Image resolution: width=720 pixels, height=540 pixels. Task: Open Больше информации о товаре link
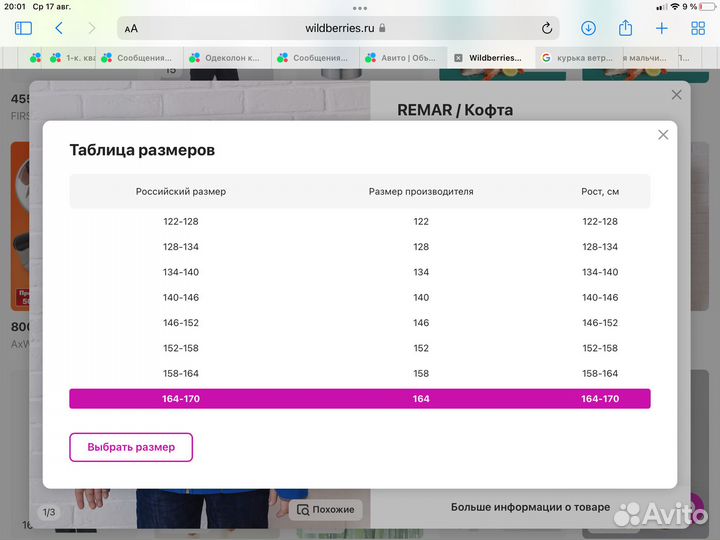coord(530,507)
